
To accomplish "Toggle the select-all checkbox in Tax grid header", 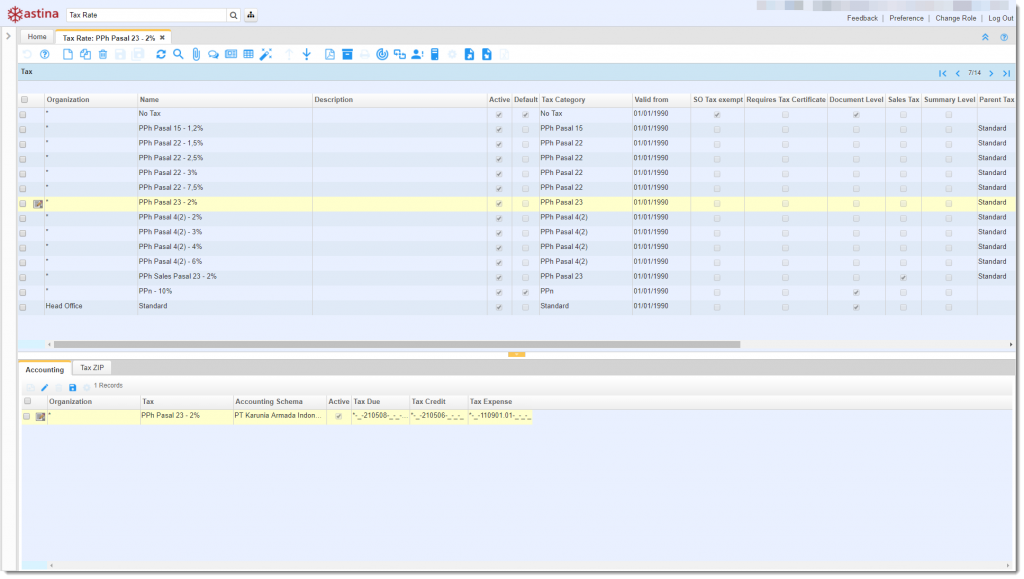I will tap(23, 100).
